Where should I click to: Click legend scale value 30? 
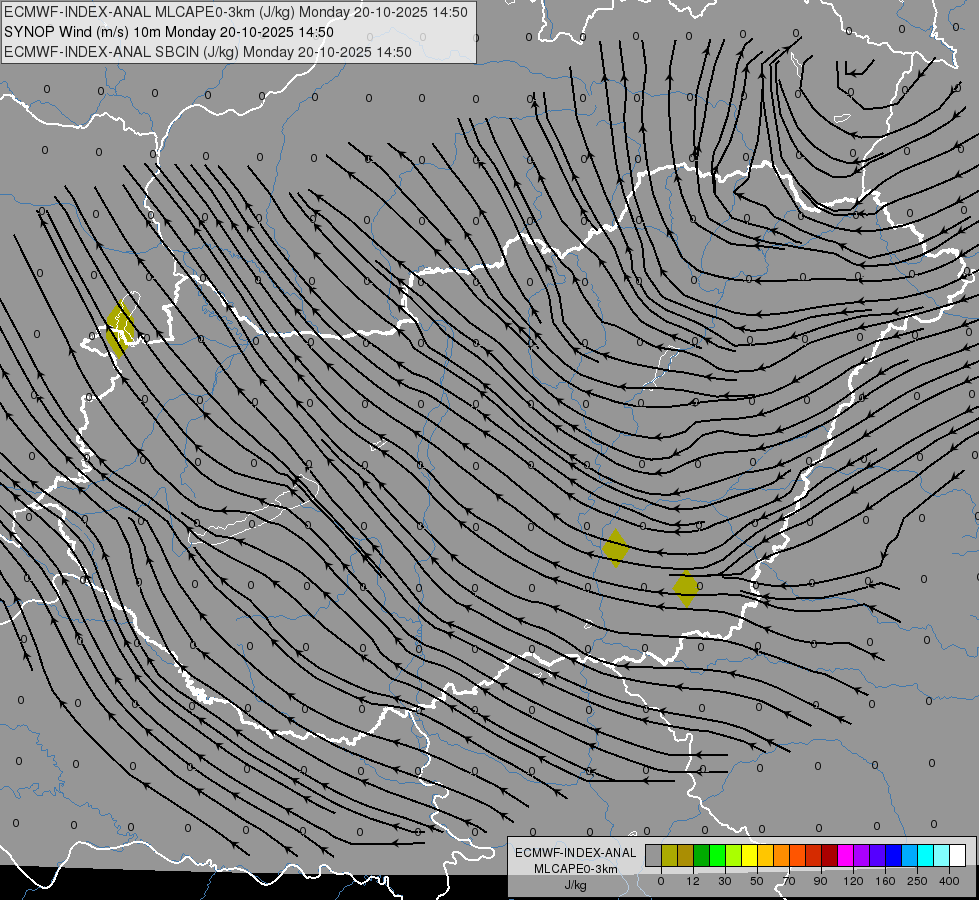pos(725,881)
